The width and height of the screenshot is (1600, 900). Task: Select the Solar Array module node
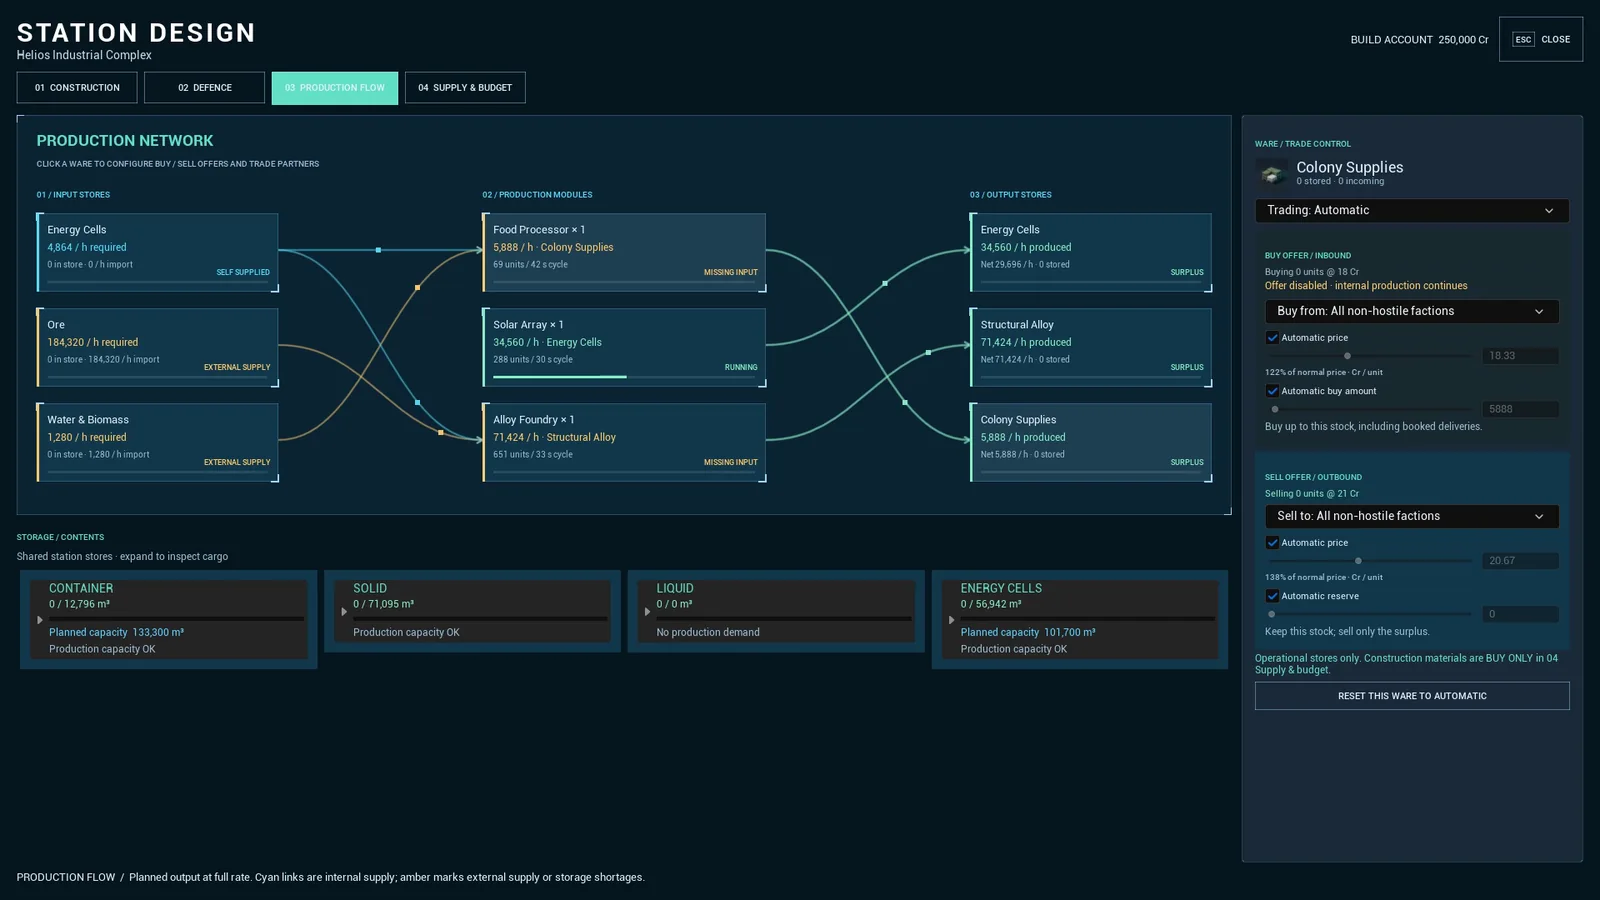tap(624, 347)
